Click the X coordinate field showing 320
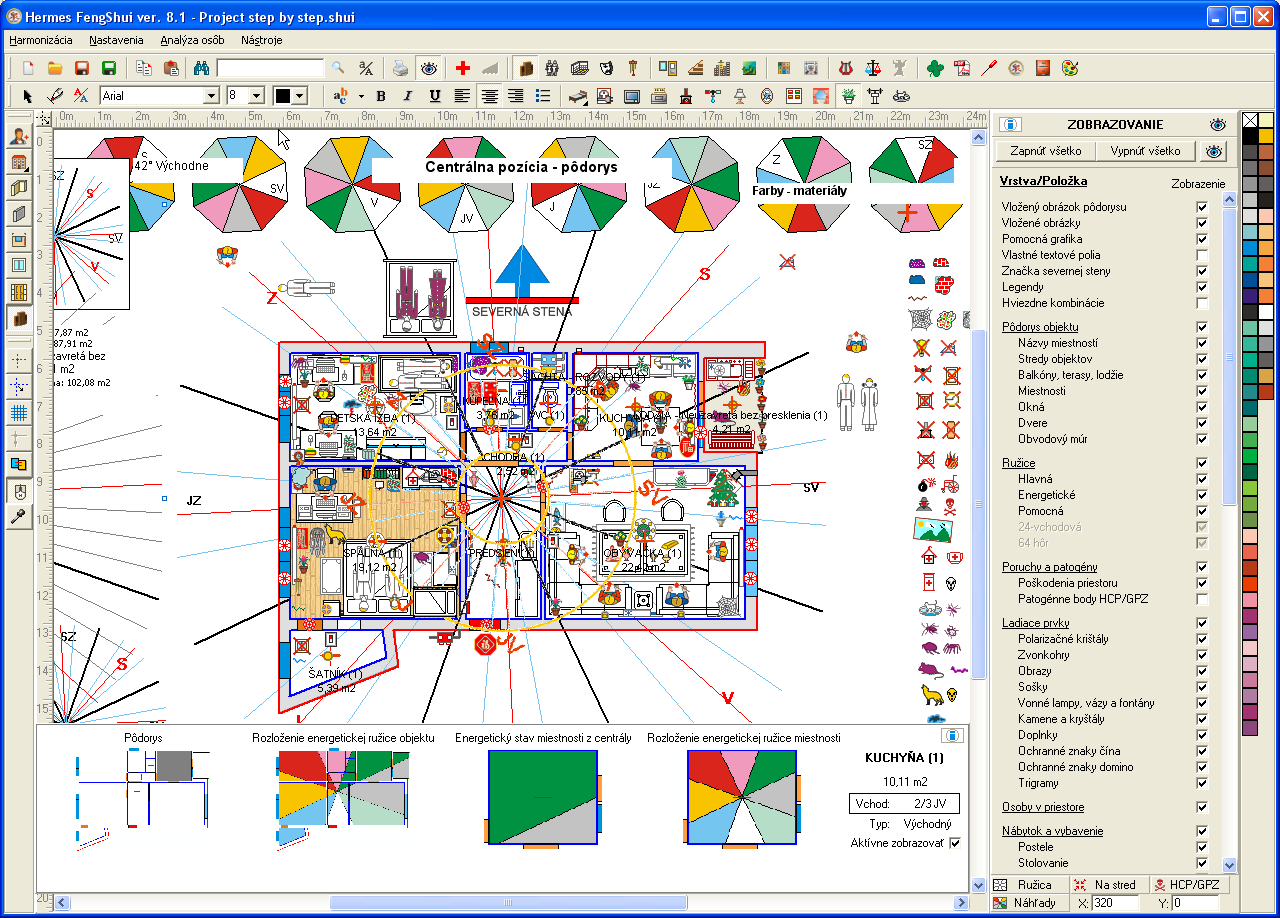The height and width of the screenshot is (918, 1280). (1115, 903)
